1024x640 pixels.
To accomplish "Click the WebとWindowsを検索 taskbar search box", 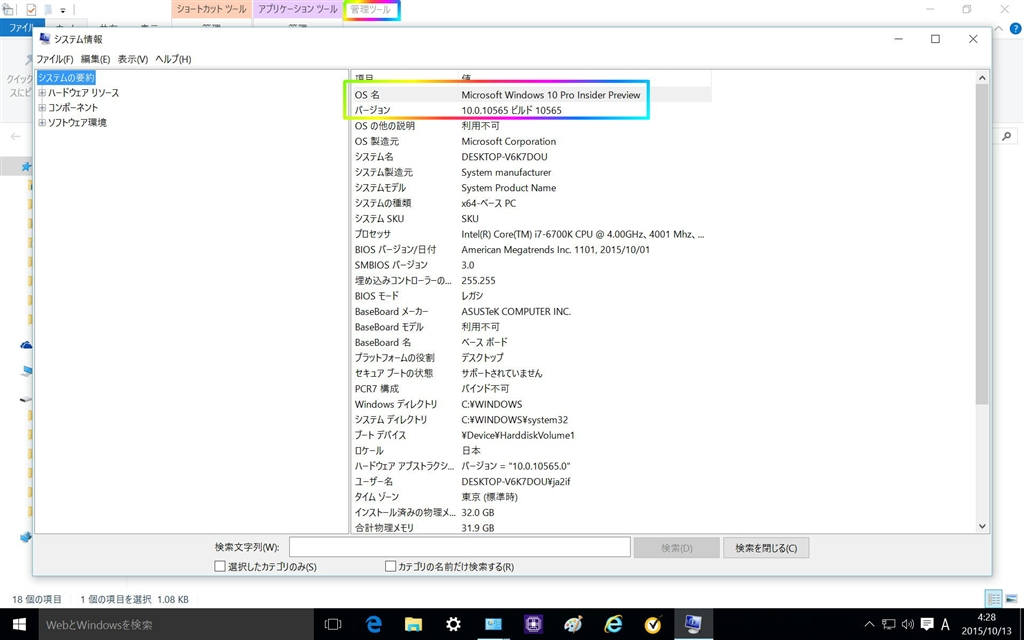I will click(x=176, y=624).
